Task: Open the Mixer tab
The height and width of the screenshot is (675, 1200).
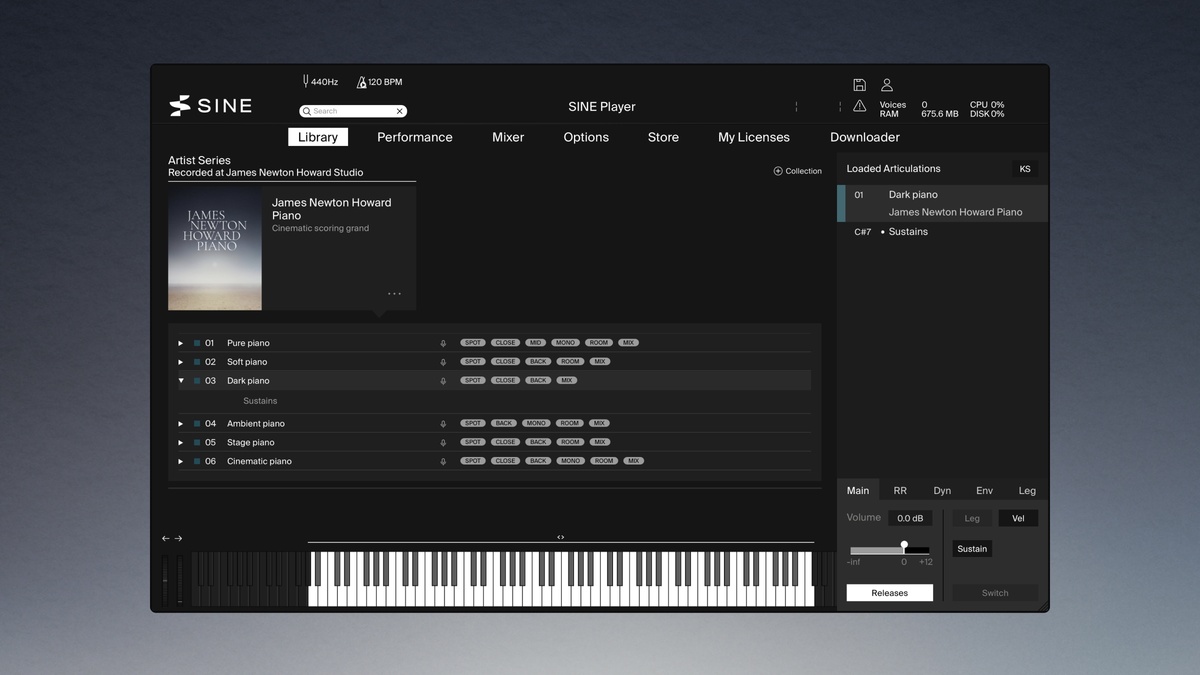Action: [x=508, y=137]
